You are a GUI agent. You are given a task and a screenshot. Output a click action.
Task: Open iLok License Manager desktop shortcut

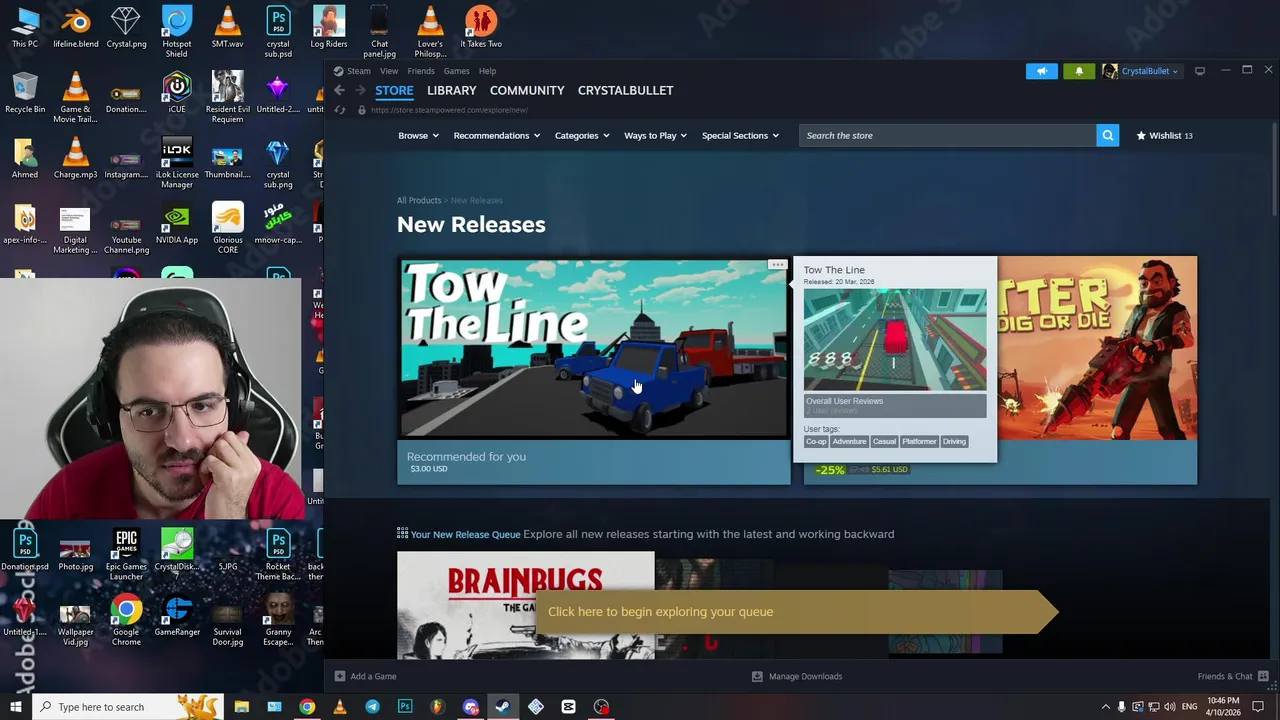(x=177, y=164)
